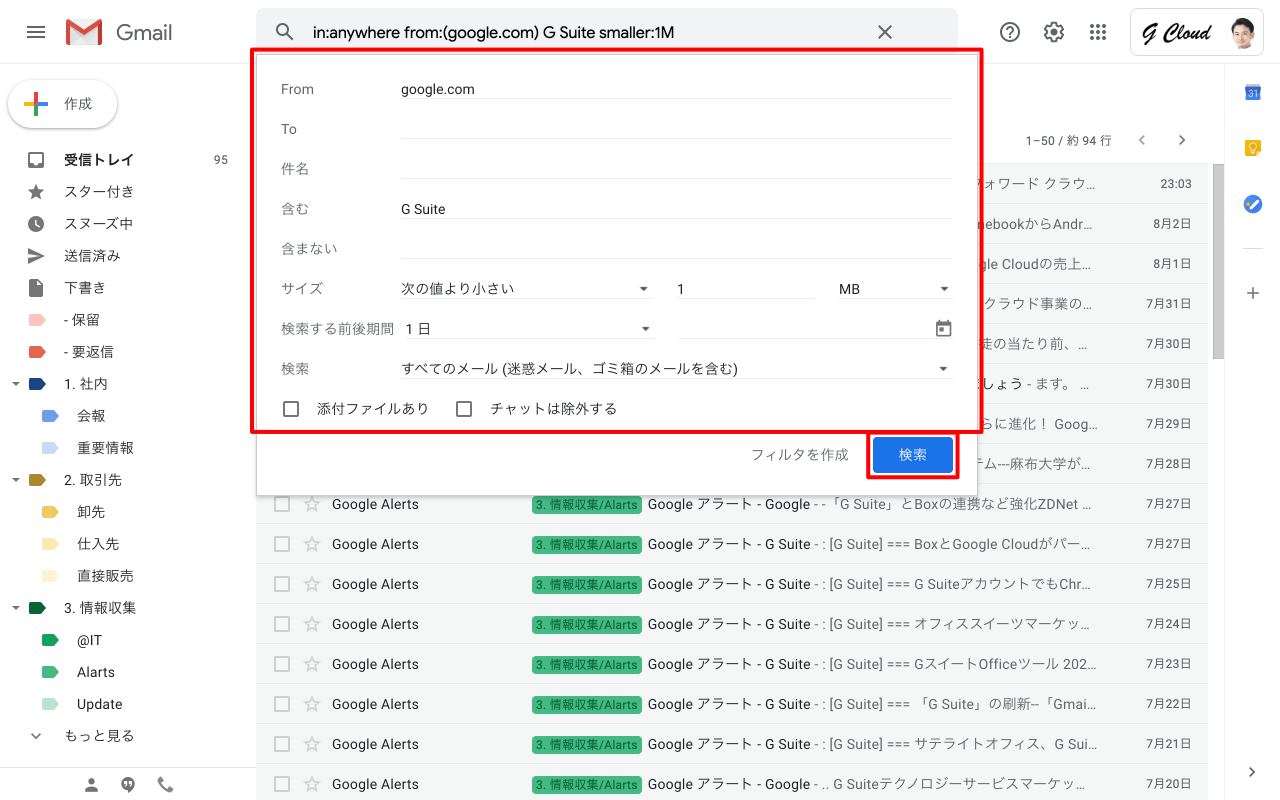Select the email checkbox dated 7月25日
Image resolution: width=1280 pixels, height=800 pixels.
tap(282, 584)
